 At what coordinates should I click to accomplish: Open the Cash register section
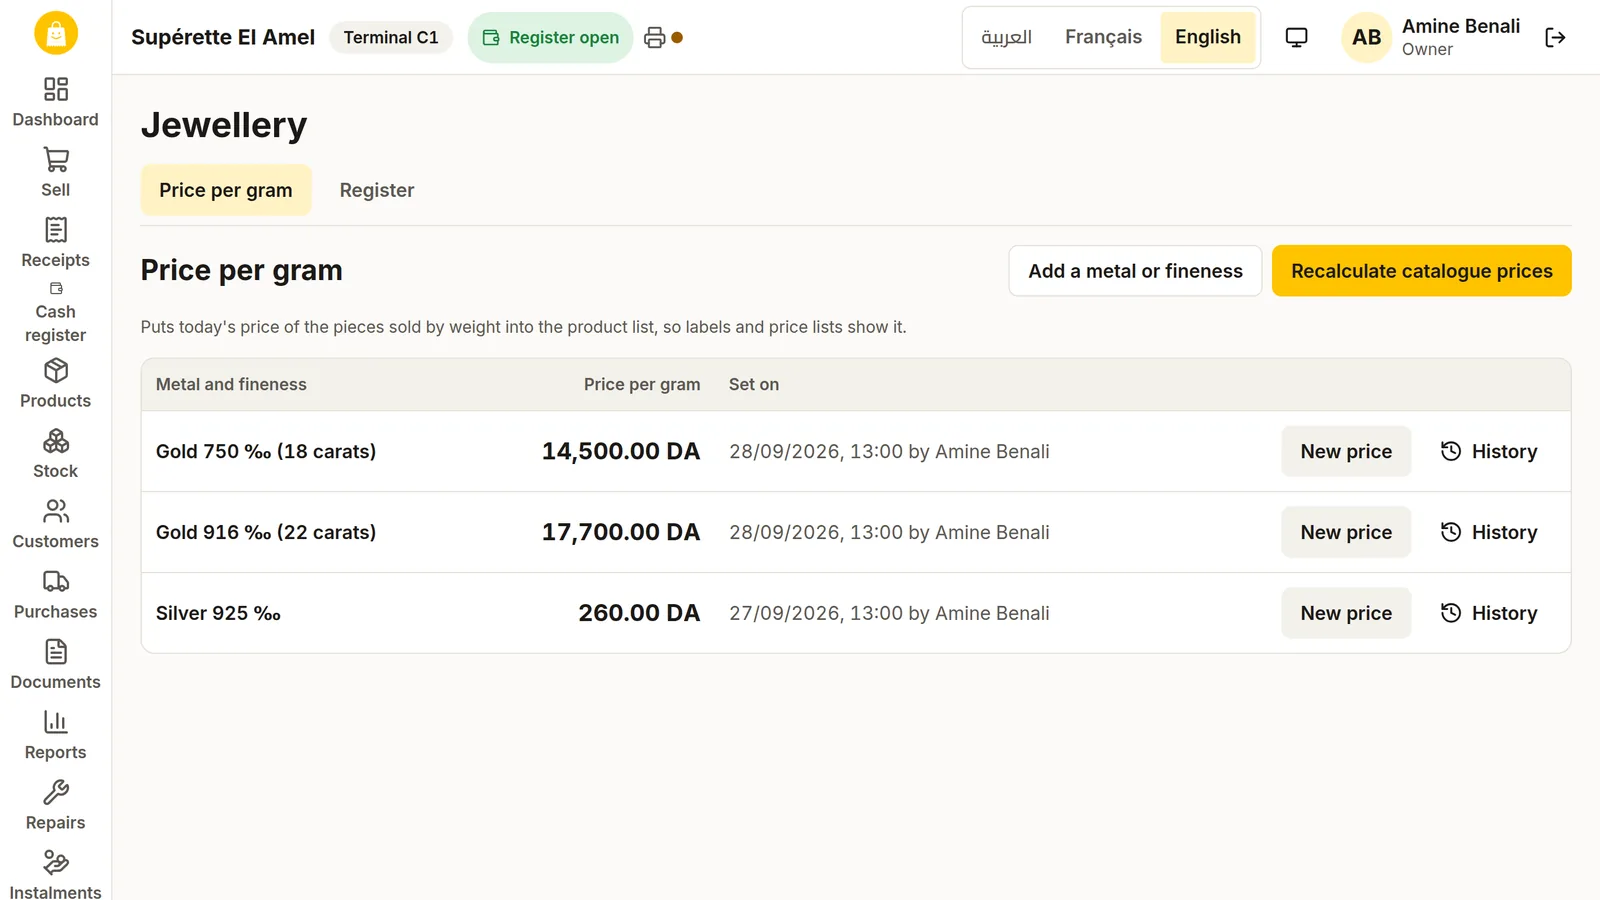pyautogui.click(x=56, y=313)
